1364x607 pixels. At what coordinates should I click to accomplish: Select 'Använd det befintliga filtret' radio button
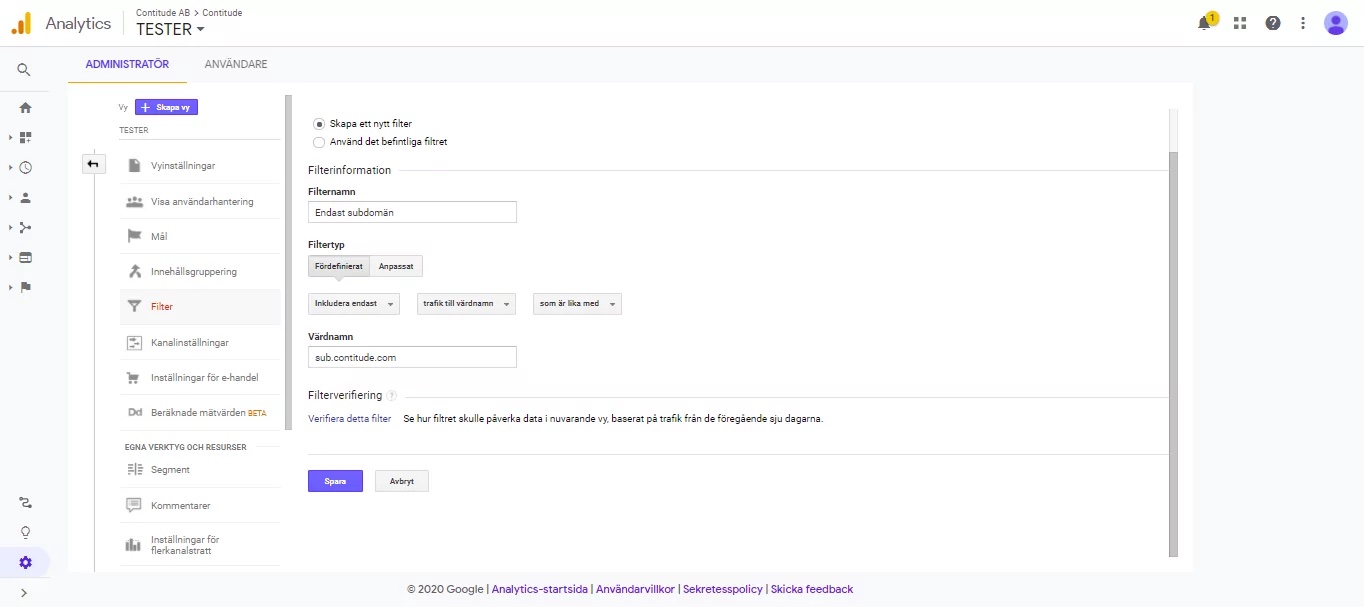319,142
